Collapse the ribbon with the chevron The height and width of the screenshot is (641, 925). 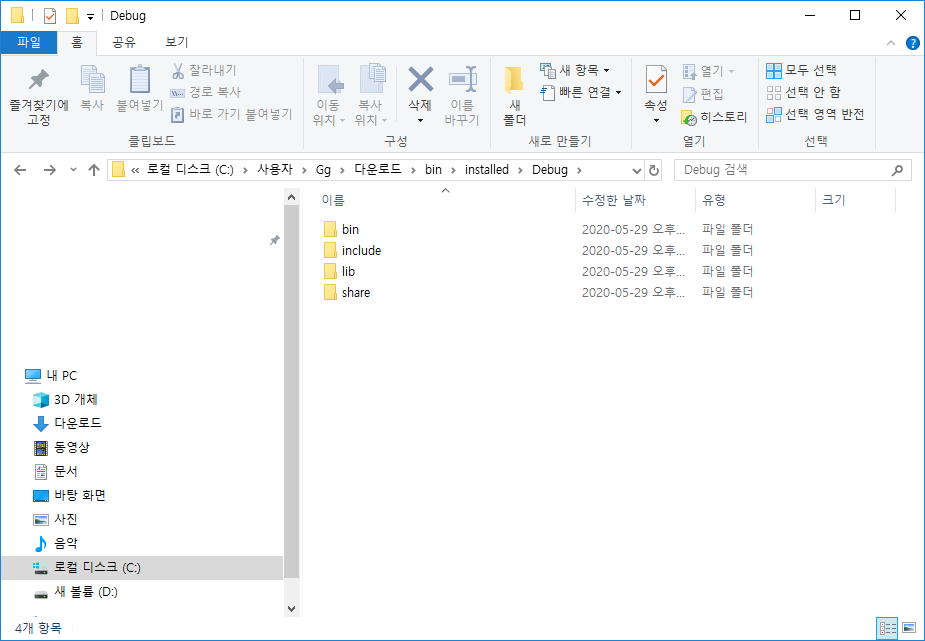click(x=891, y=43)
